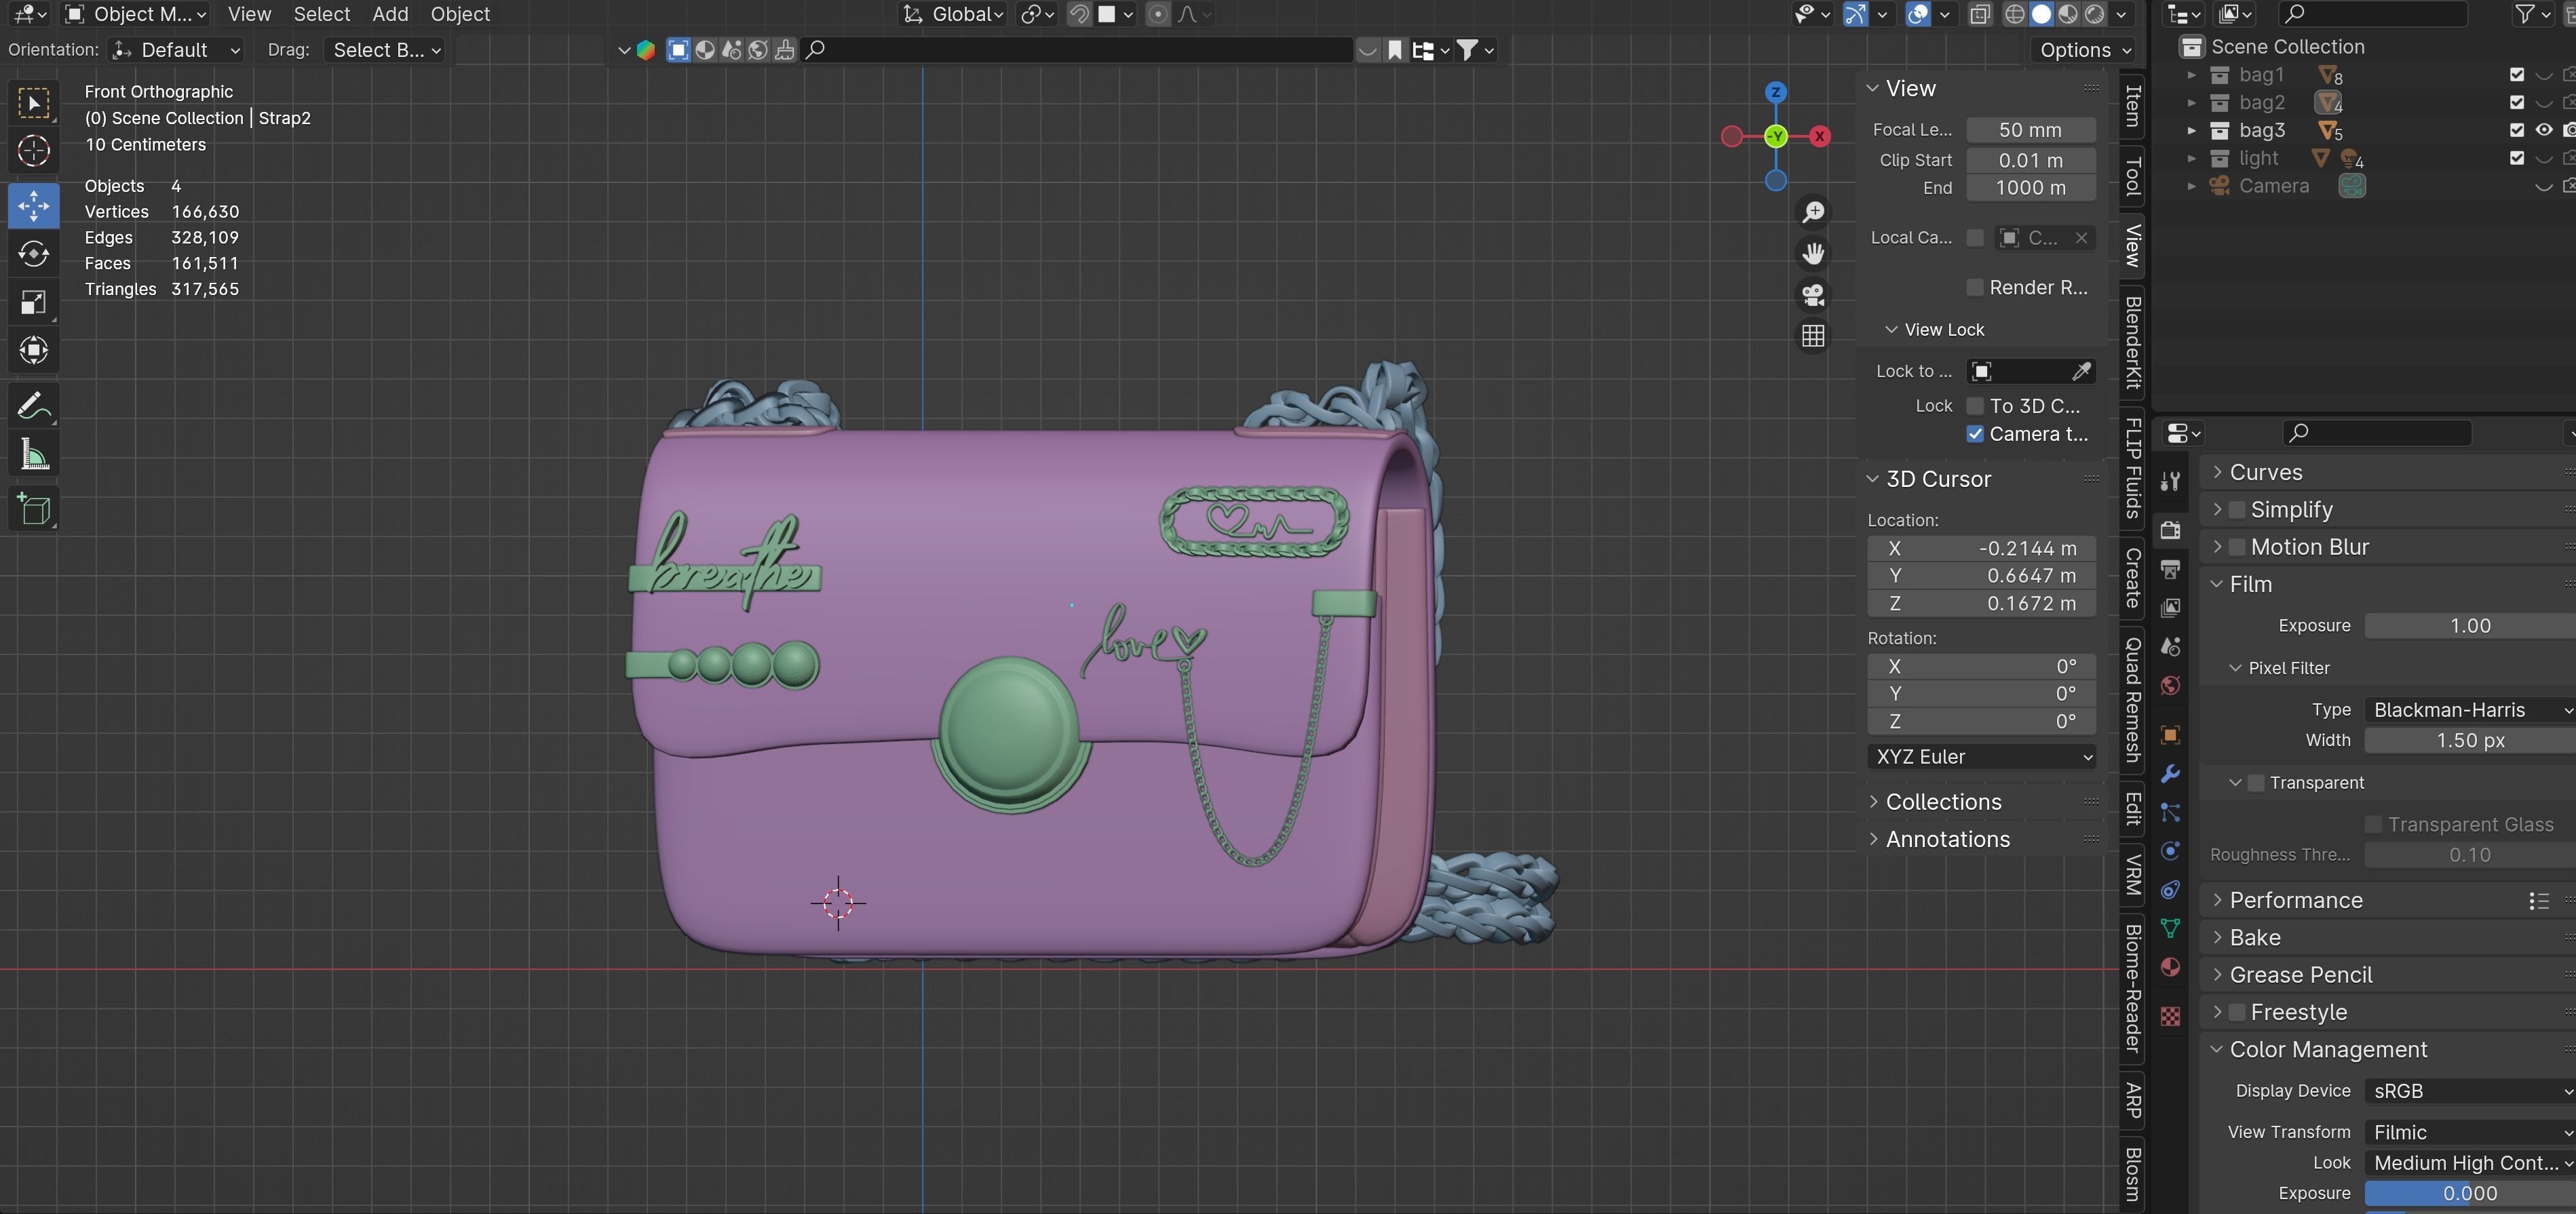Select the Move tool in toolbar
The image size is (2576, 1214).
tap(34, 206)
